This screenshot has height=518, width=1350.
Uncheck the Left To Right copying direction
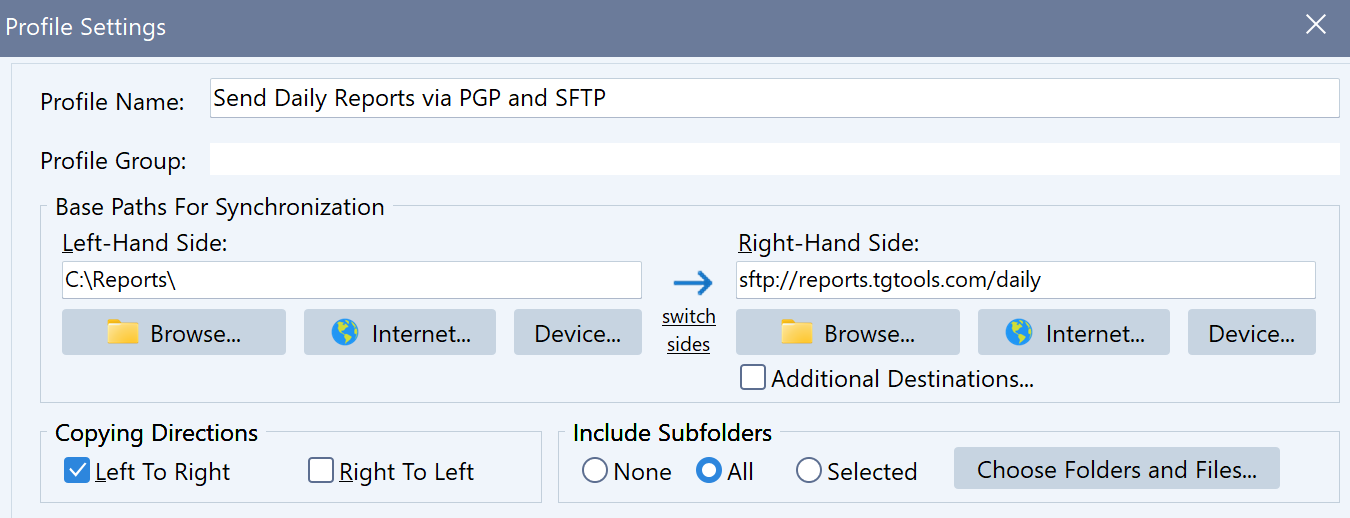click(77, 471)
